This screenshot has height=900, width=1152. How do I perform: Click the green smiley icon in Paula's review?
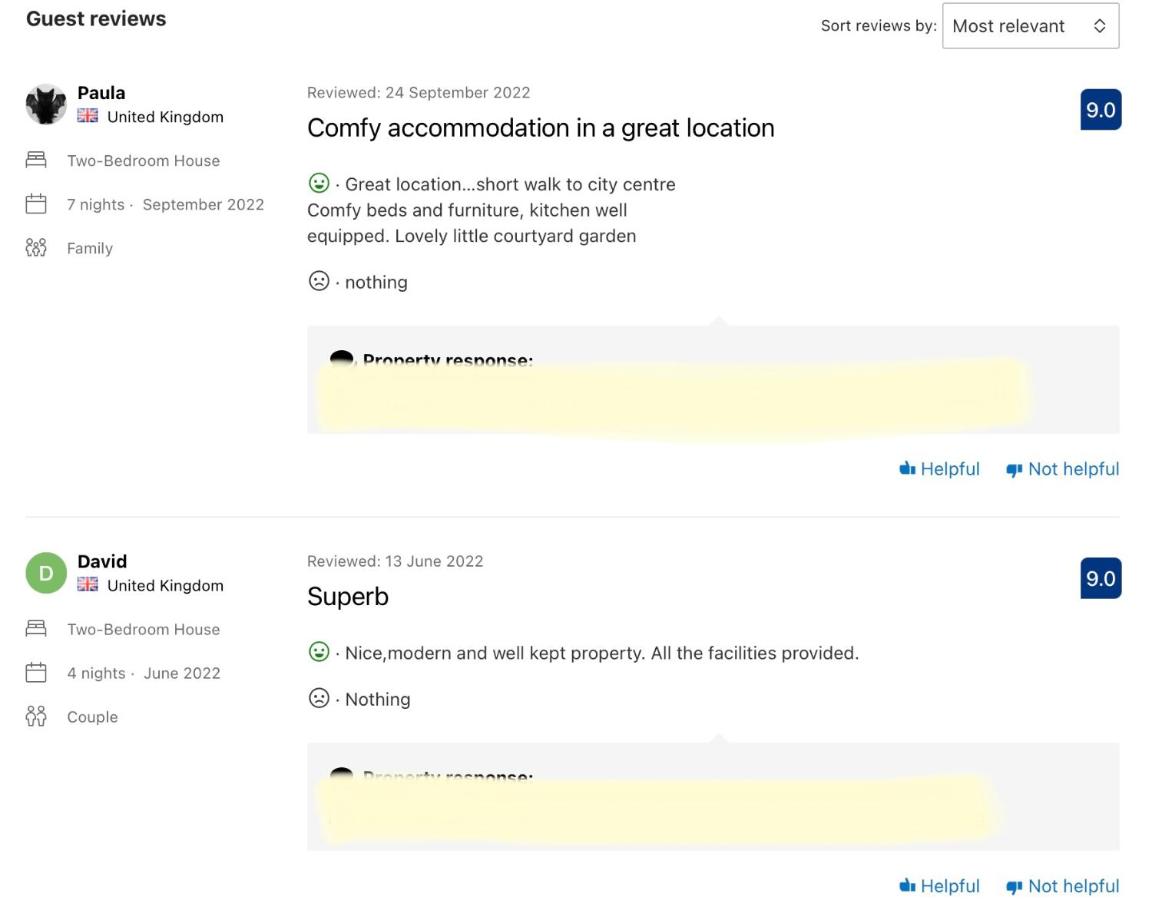coord(318,183)
